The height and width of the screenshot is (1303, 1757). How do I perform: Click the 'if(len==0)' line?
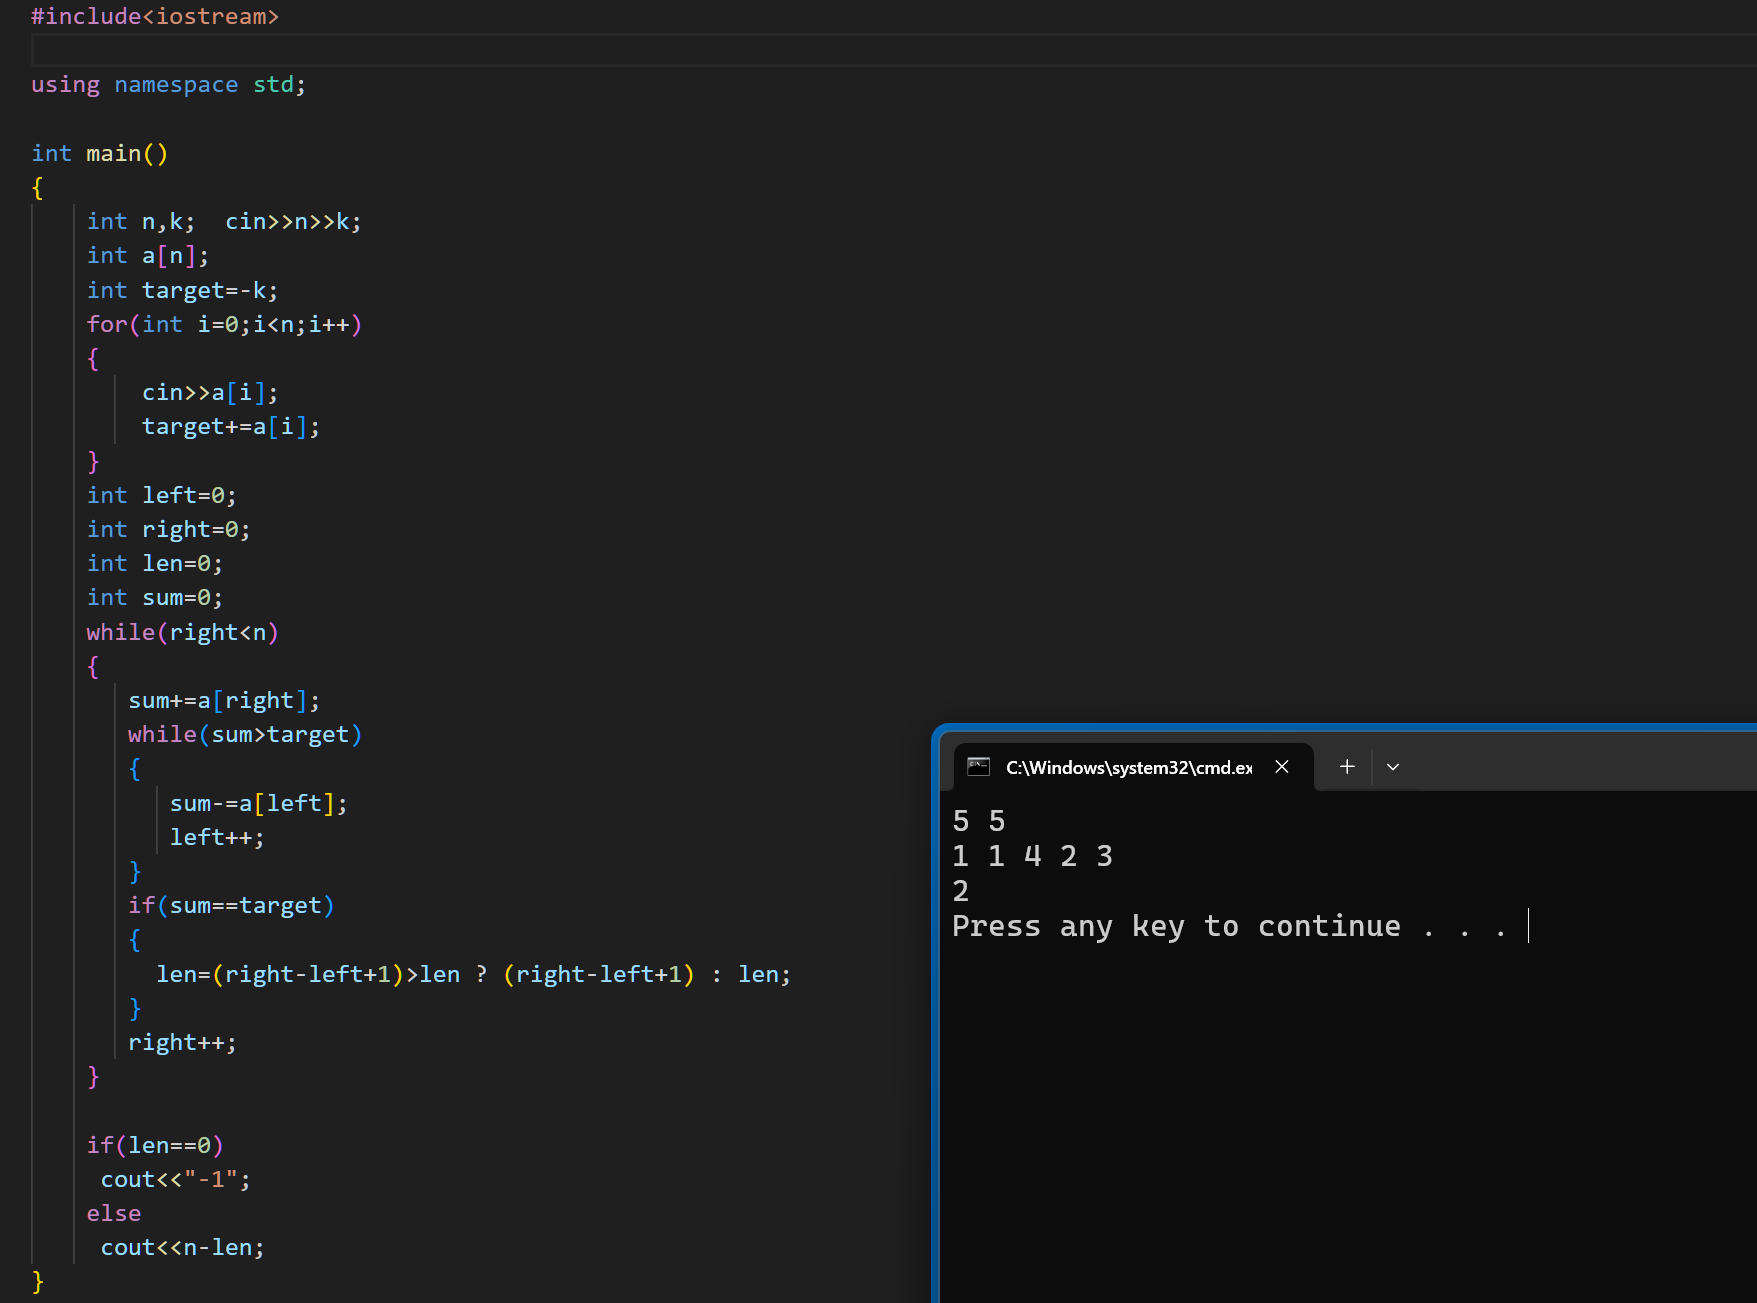155,1145
